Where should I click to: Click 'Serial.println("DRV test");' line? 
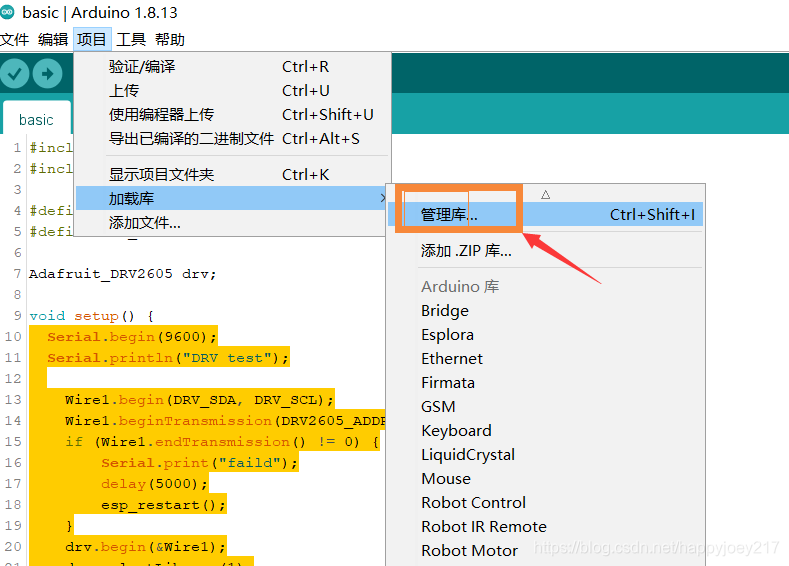168,358
